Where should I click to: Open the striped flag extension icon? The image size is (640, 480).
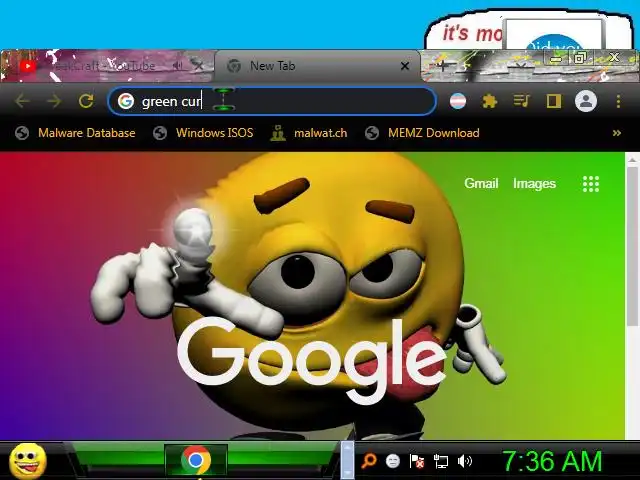(458, 101)
